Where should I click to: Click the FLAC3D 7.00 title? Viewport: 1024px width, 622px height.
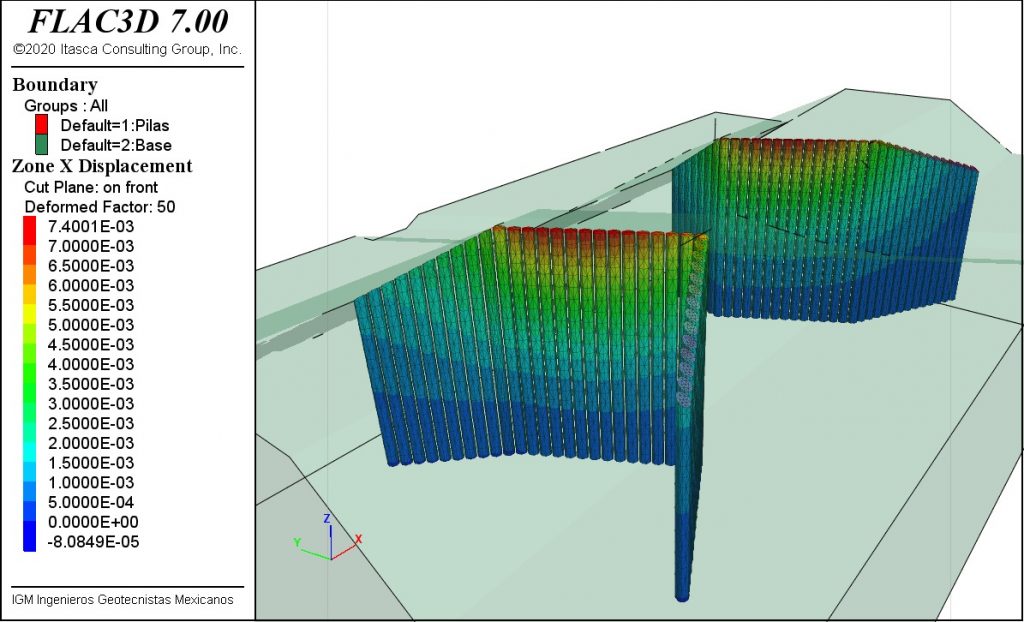pyautogui.click(x=127, y=20)
